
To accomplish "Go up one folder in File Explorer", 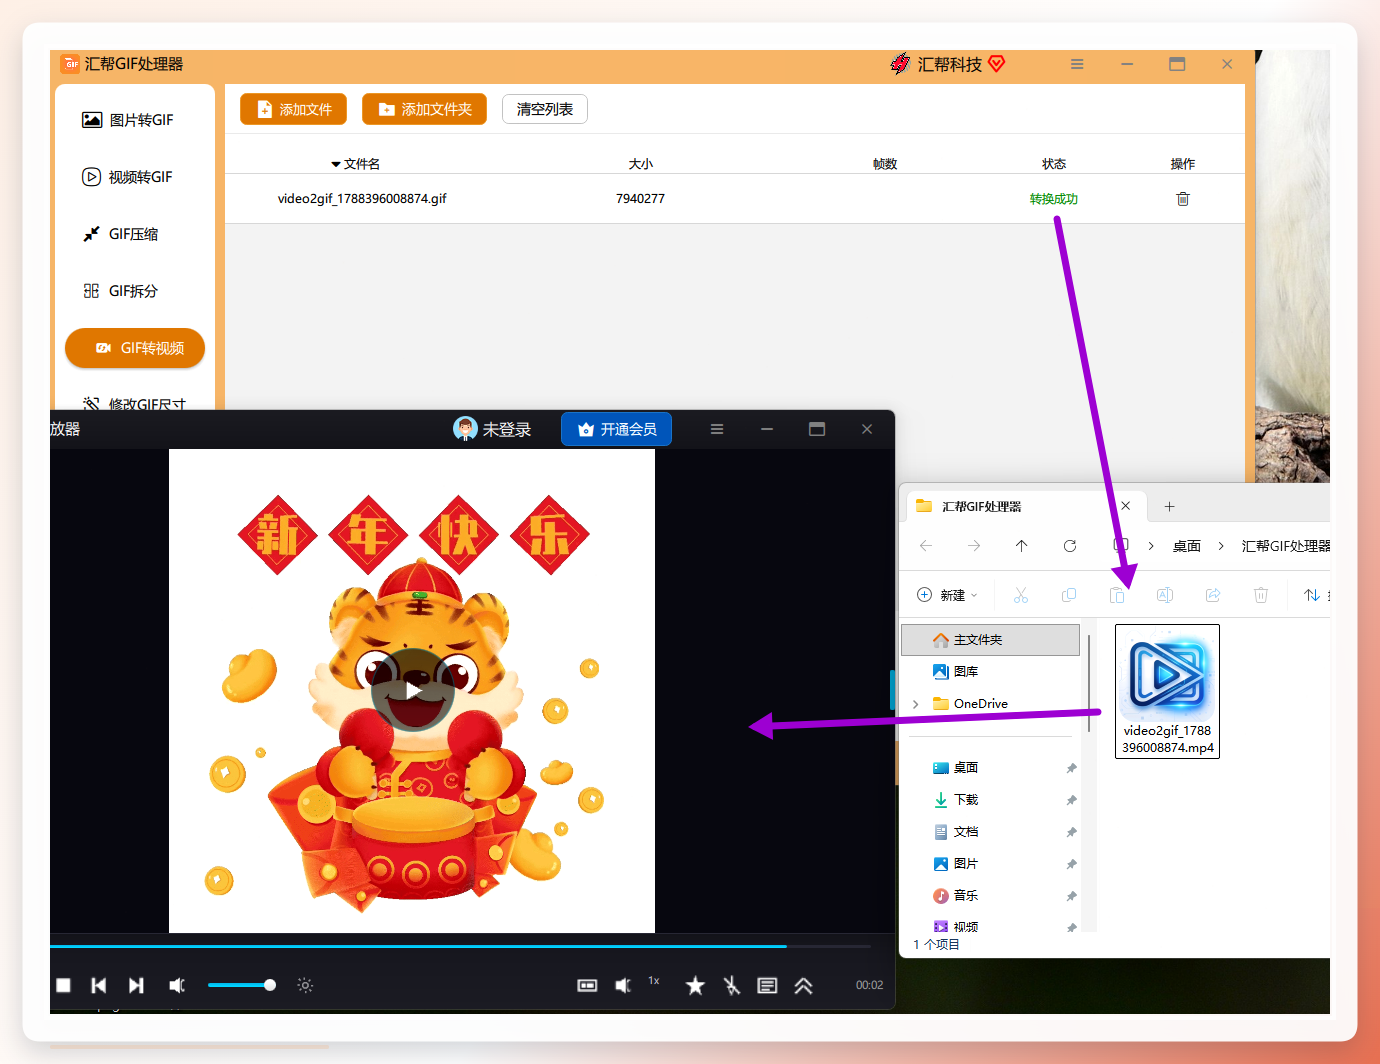I will coord(1021,546).
